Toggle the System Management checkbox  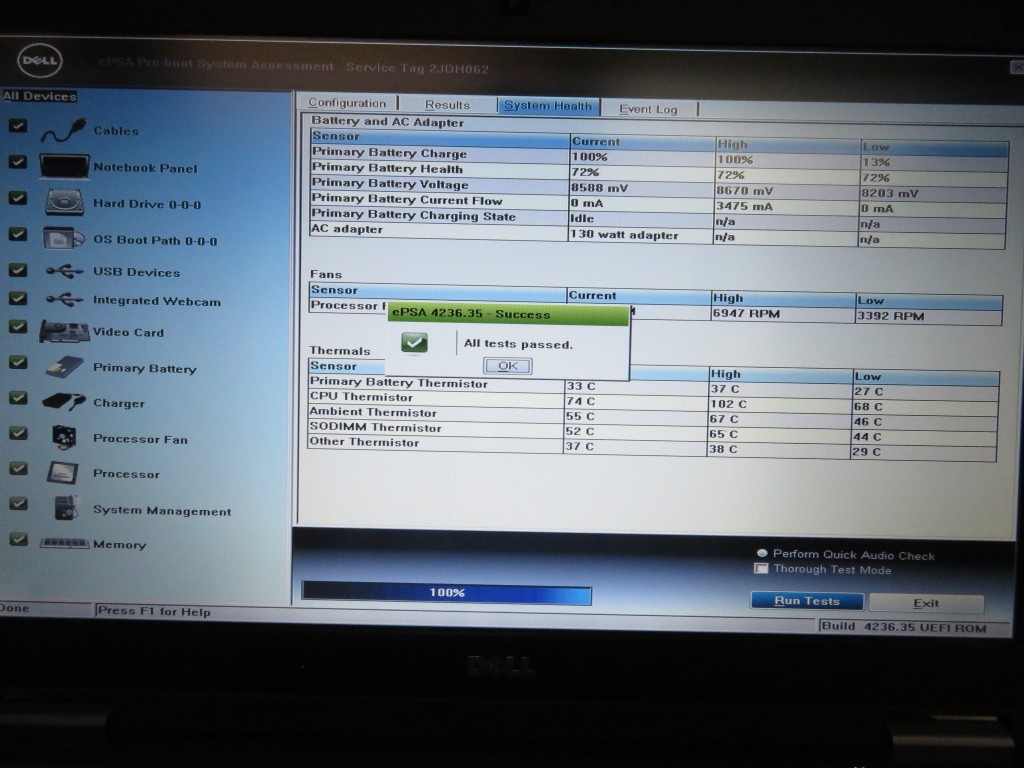18,504
